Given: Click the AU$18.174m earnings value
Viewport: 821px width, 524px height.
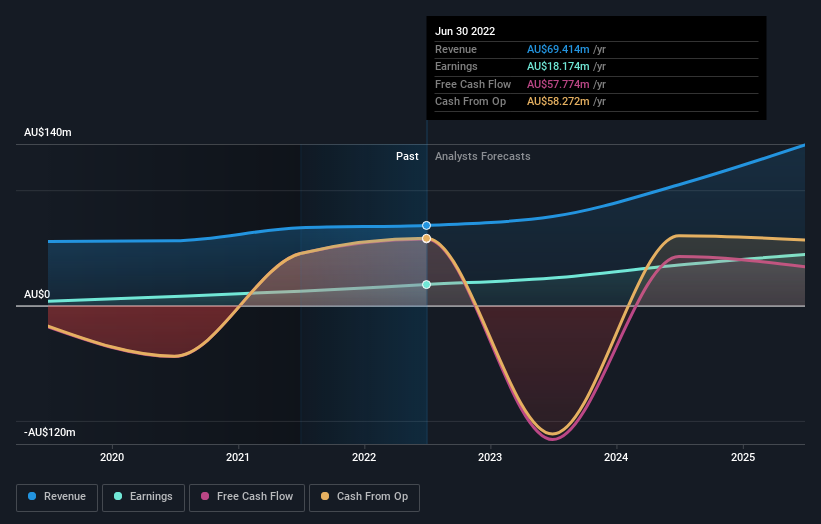Looking at the screenshot, I should 558,66.
